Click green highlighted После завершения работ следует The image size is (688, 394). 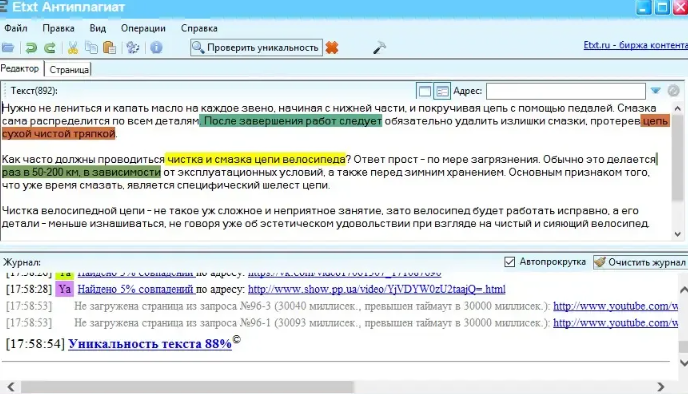click(291, 121)
